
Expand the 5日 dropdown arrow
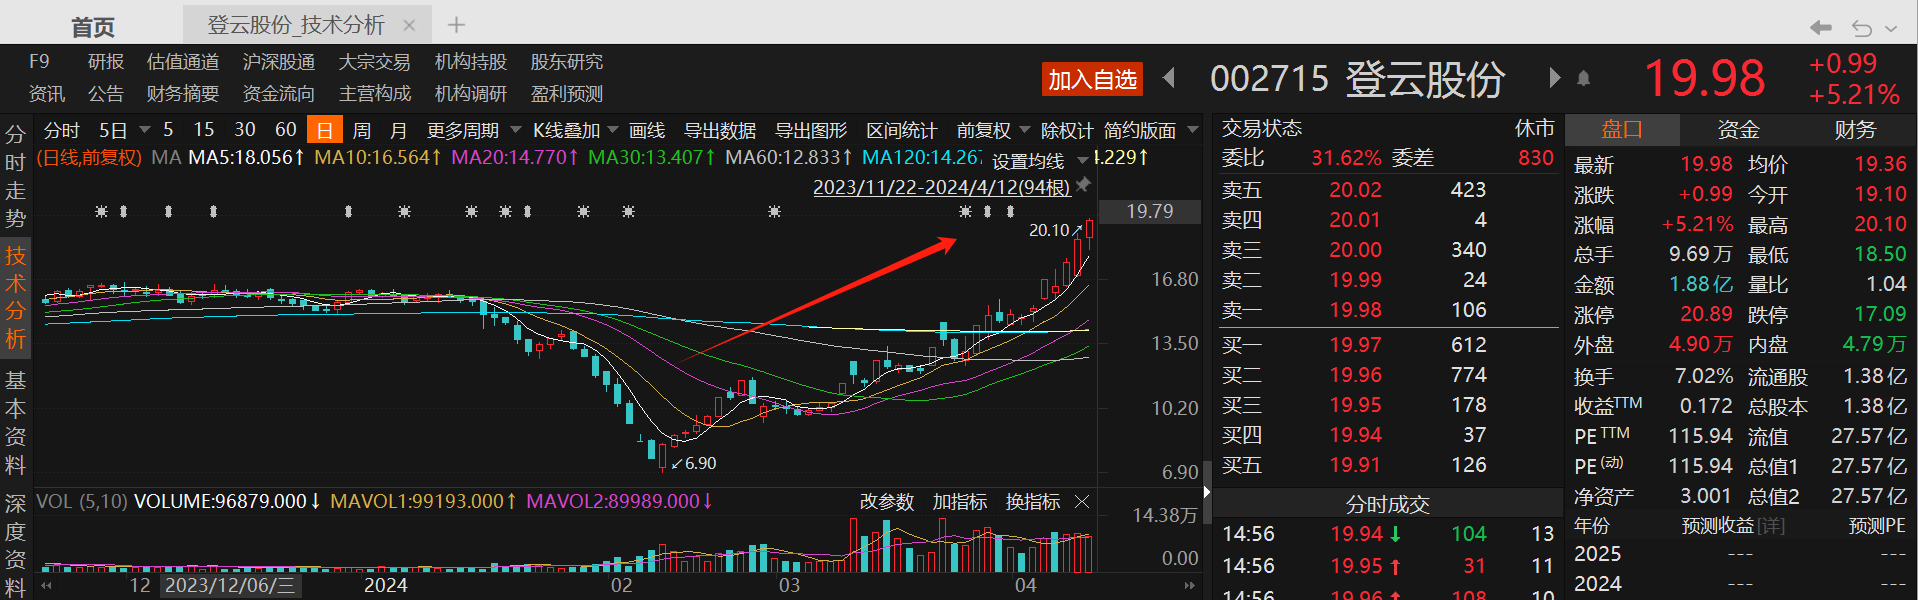(x=144, y=130)
